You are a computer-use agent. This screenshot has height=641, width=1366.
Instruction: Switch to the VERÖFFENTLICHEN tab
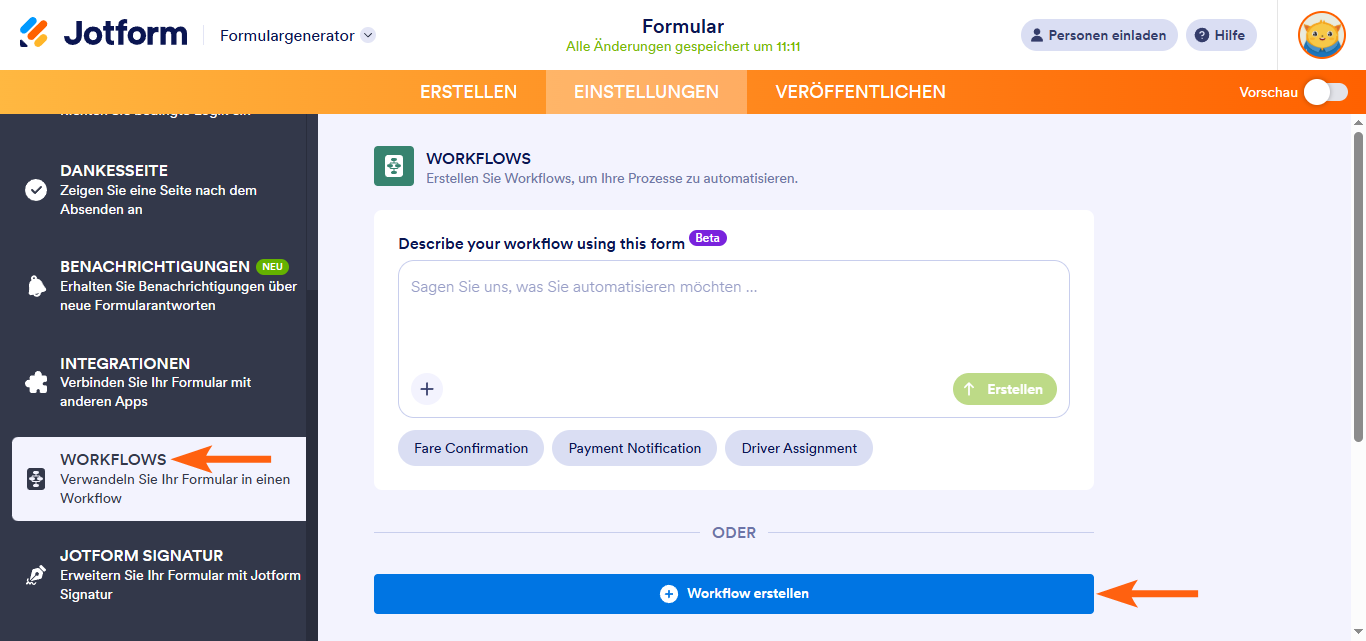860,91
